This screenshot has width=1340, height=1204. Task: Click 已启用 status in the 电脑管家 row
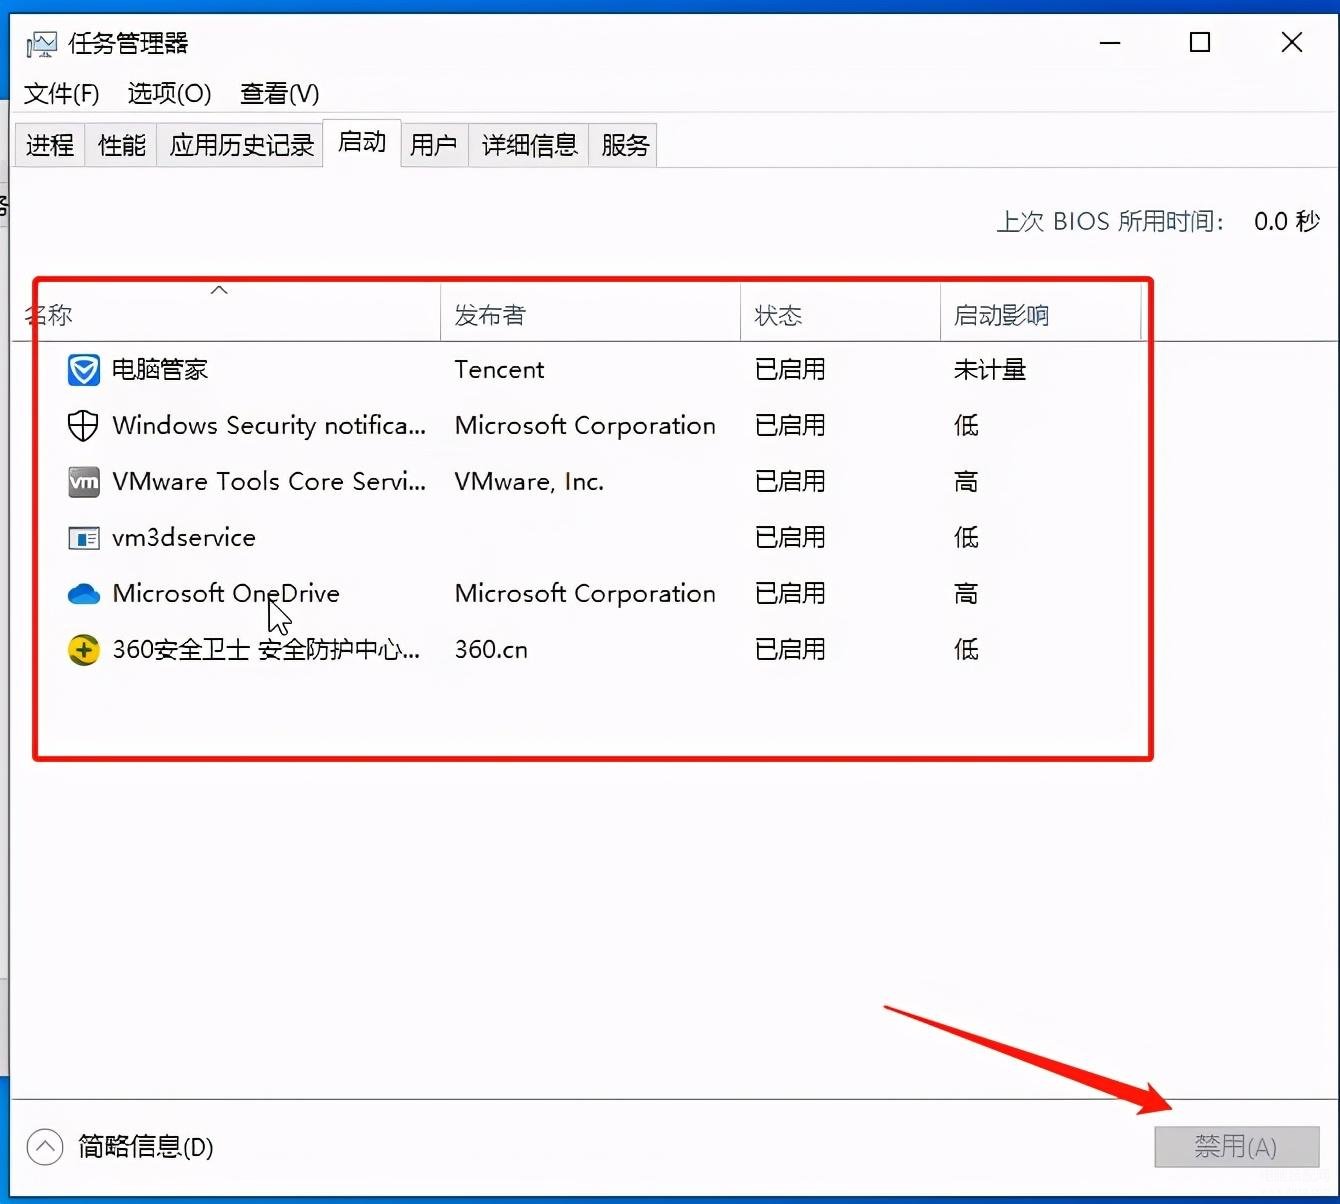[790, 370]
